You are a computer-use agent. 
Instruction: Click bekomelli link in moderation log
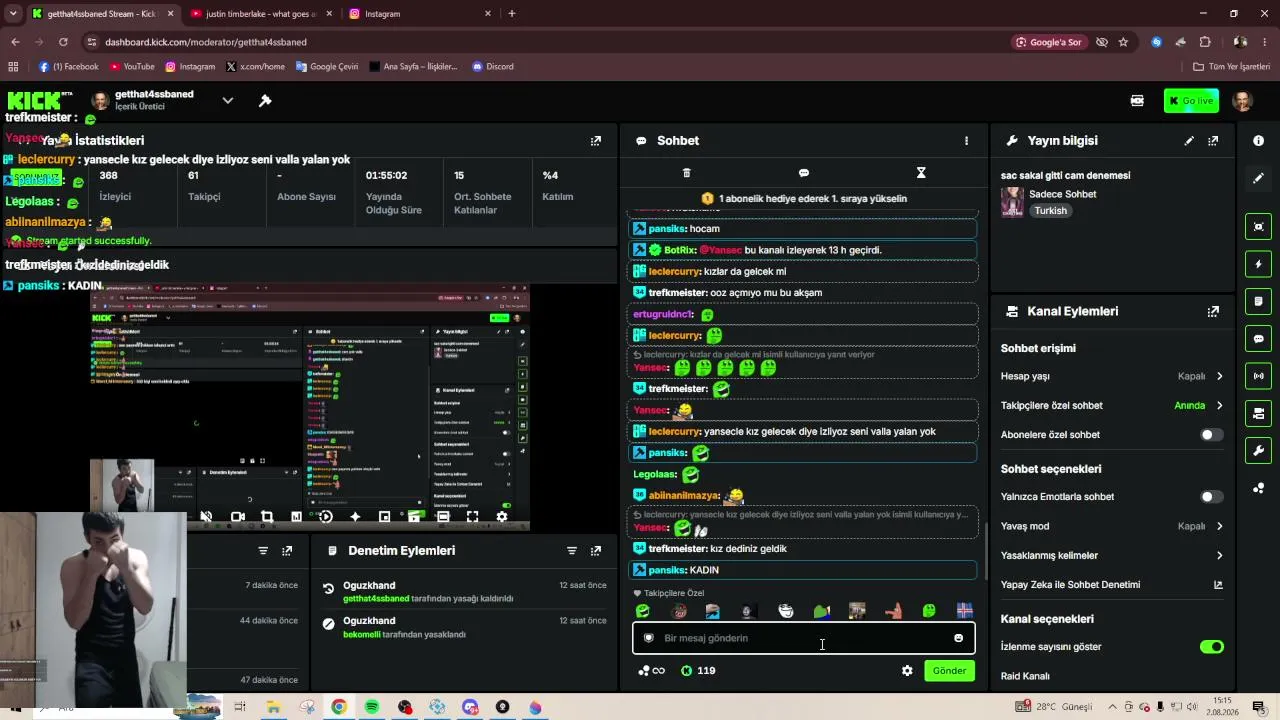pyautogui.click(x=362, y=634)
